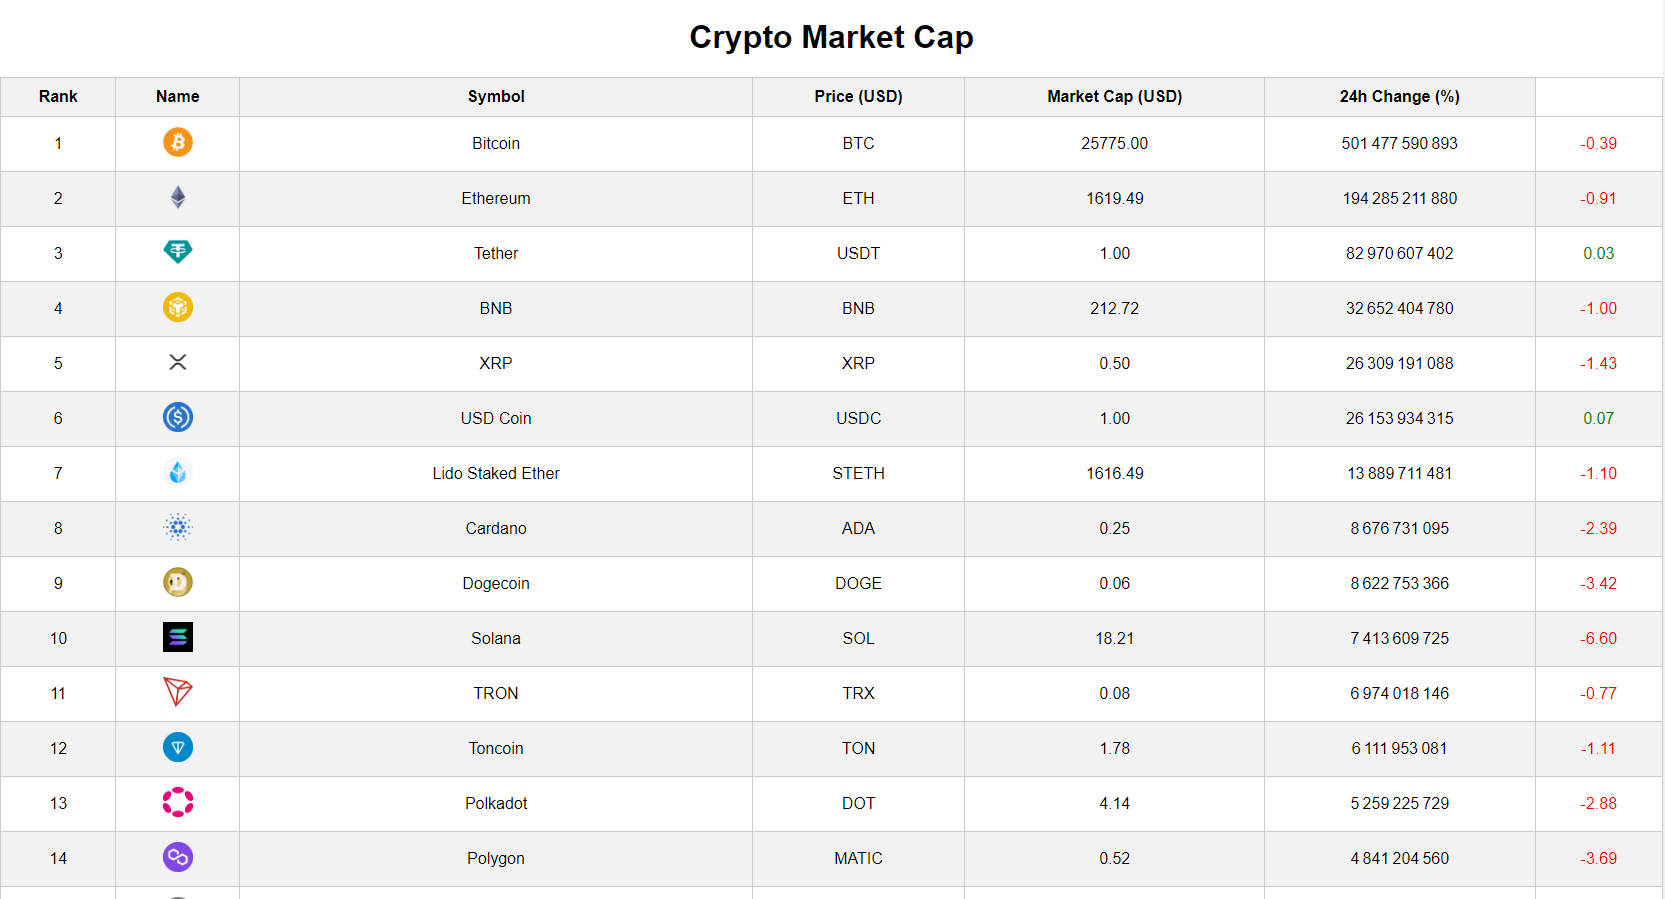Select the Solana name cell
Image resolution: width=1665 pixels, height=899 pixels.
point(496,639)
